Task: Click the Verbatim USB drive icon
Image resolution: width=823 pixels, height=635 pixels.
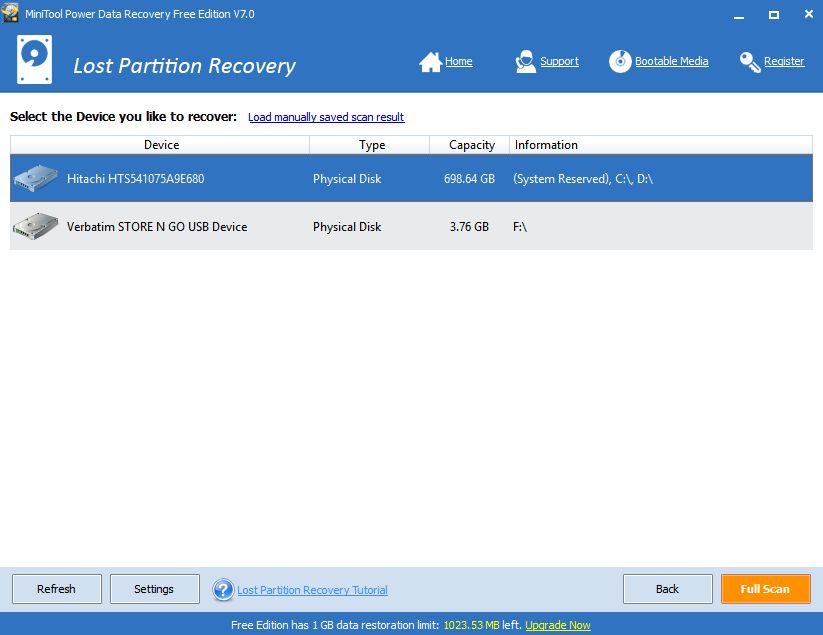Action: 36,226
